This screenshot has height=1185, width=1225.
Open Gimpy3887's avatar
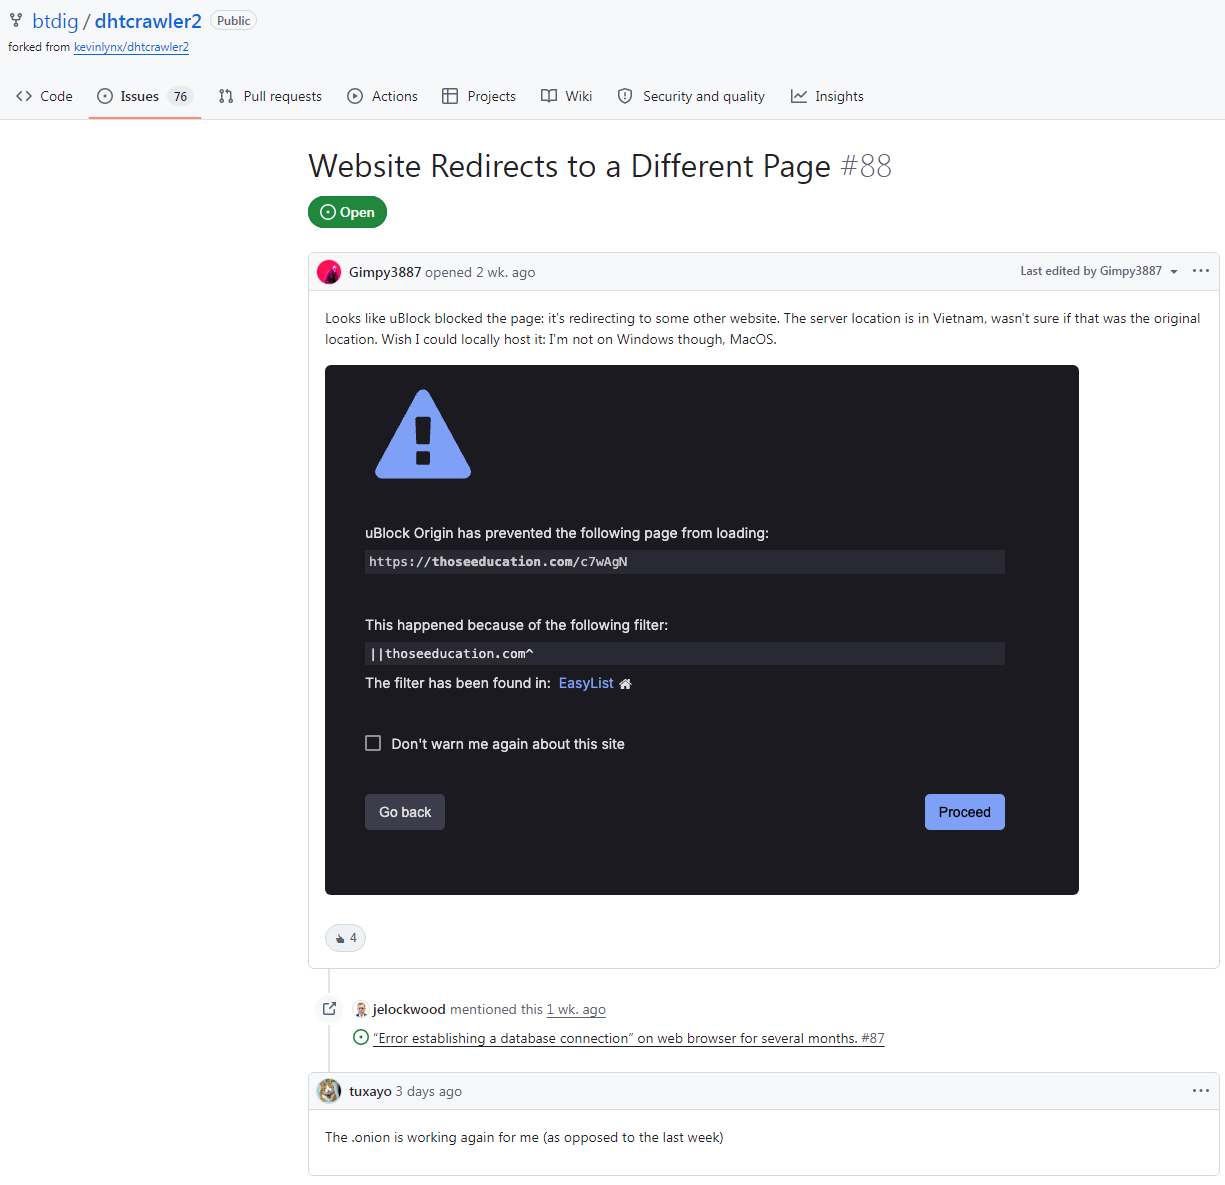tap(329, 272)
